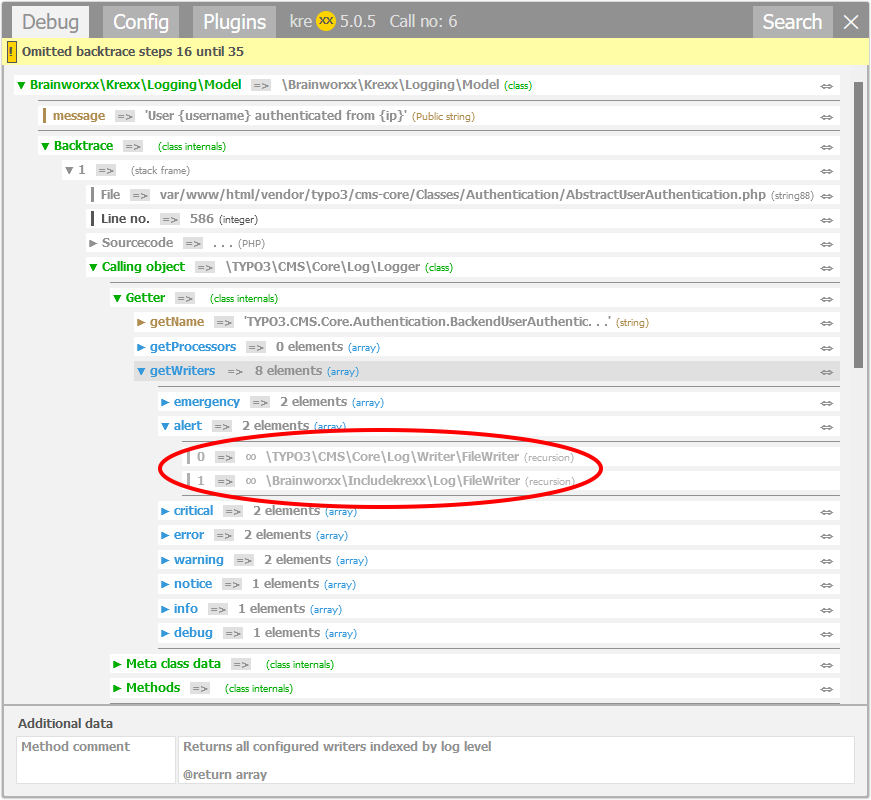Switch to the Config tab
This screenshot has width=871, height=800.
(x=140, y=22)
